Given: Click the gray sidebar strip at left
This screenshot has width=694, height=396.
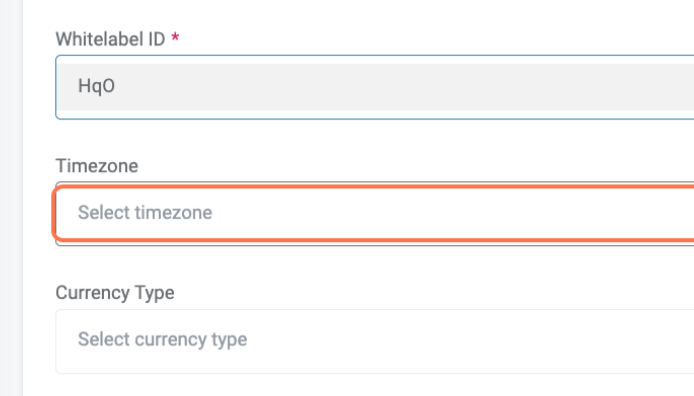Looking at the screenshot, I should (11, 198).
